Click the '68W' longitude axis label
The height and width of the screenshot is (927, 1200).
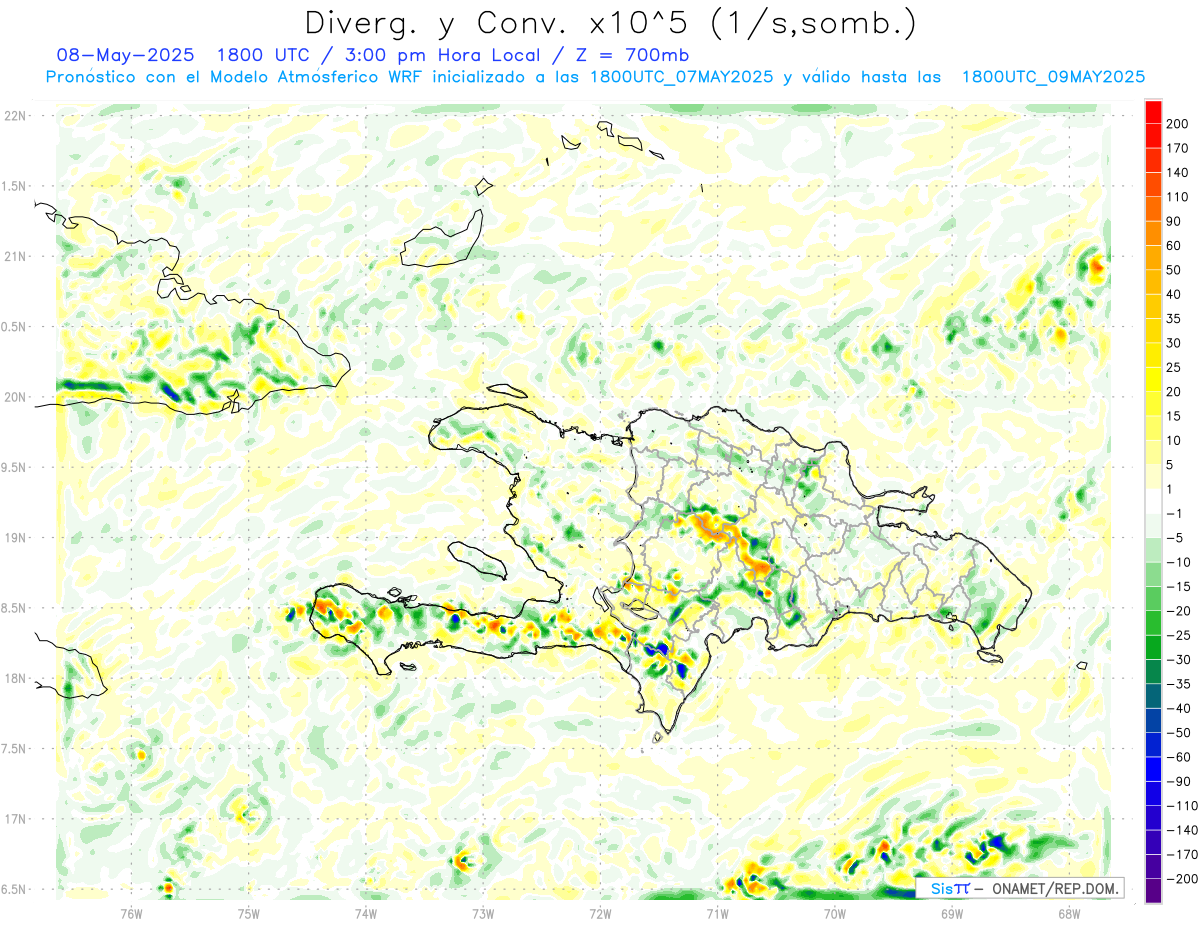click(x=1069, y=913)
